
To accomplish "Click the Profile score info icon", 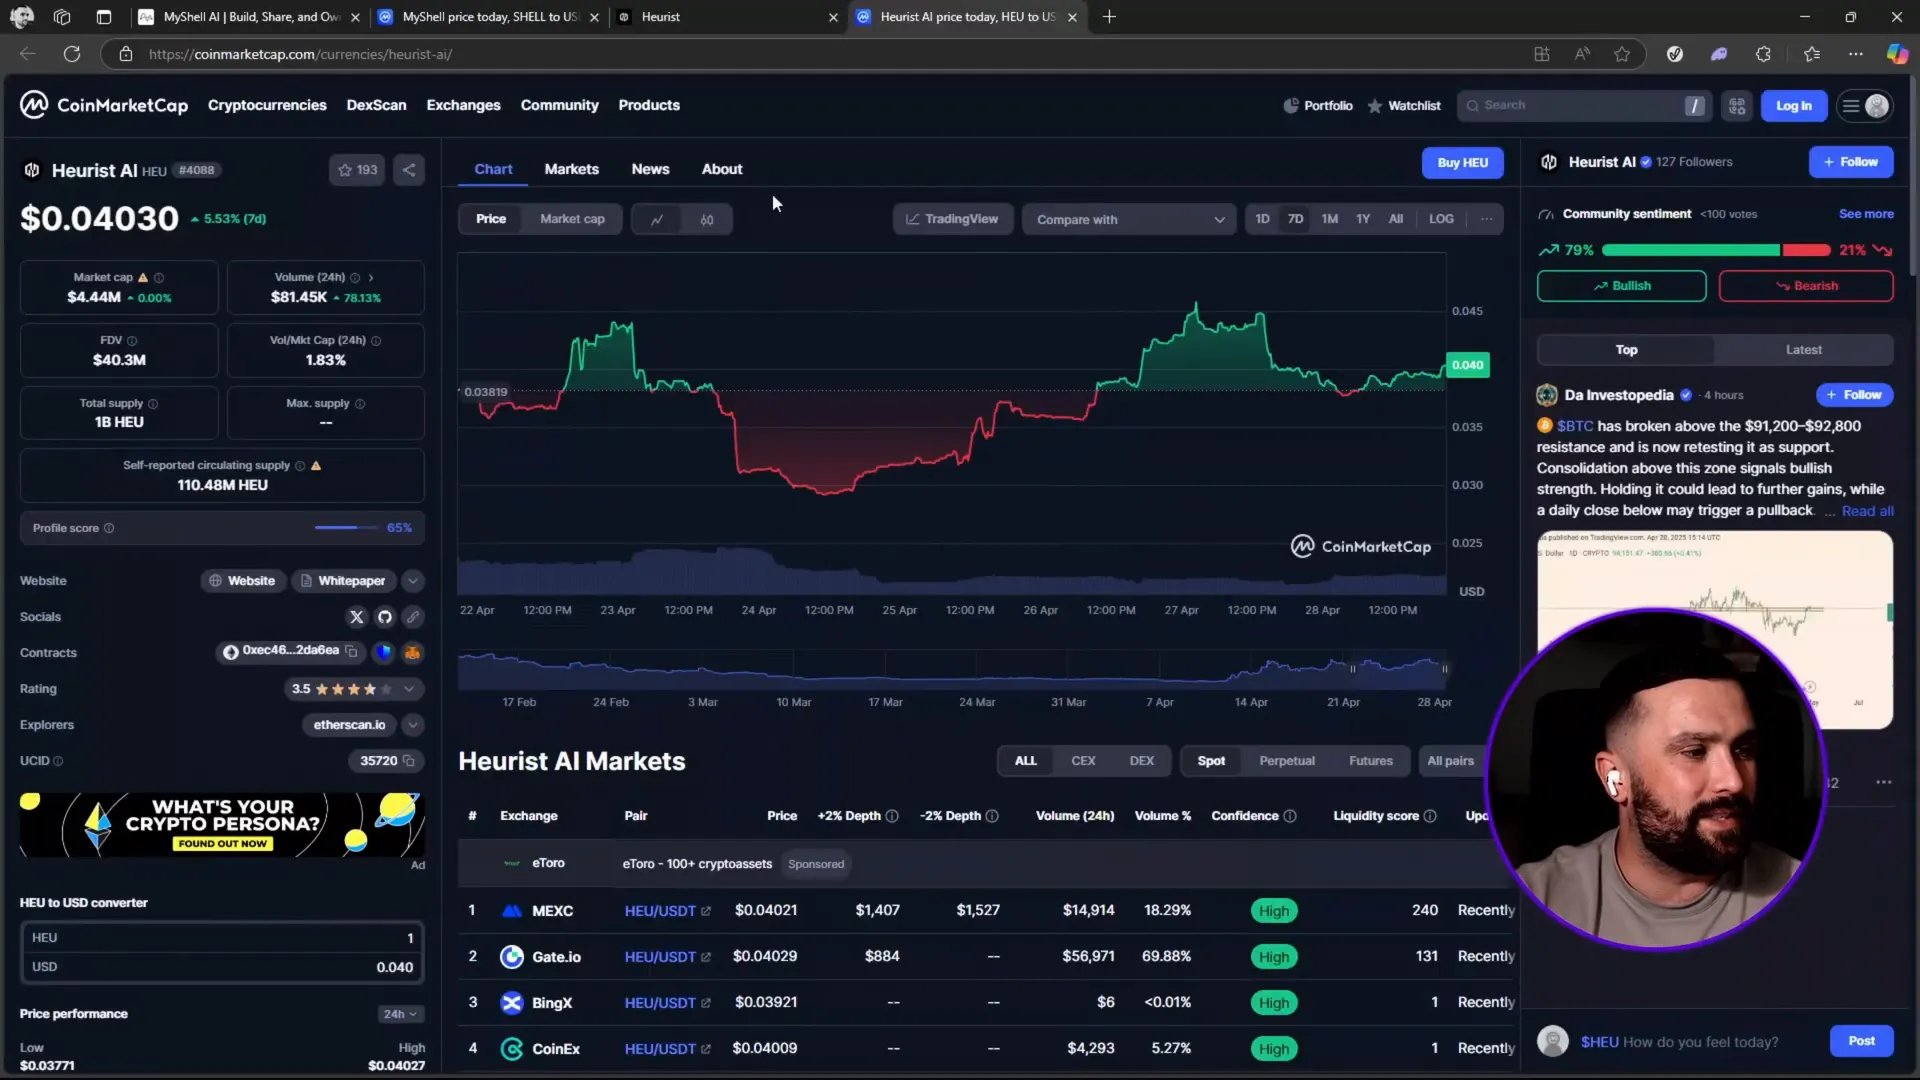I will coord(109,528).
